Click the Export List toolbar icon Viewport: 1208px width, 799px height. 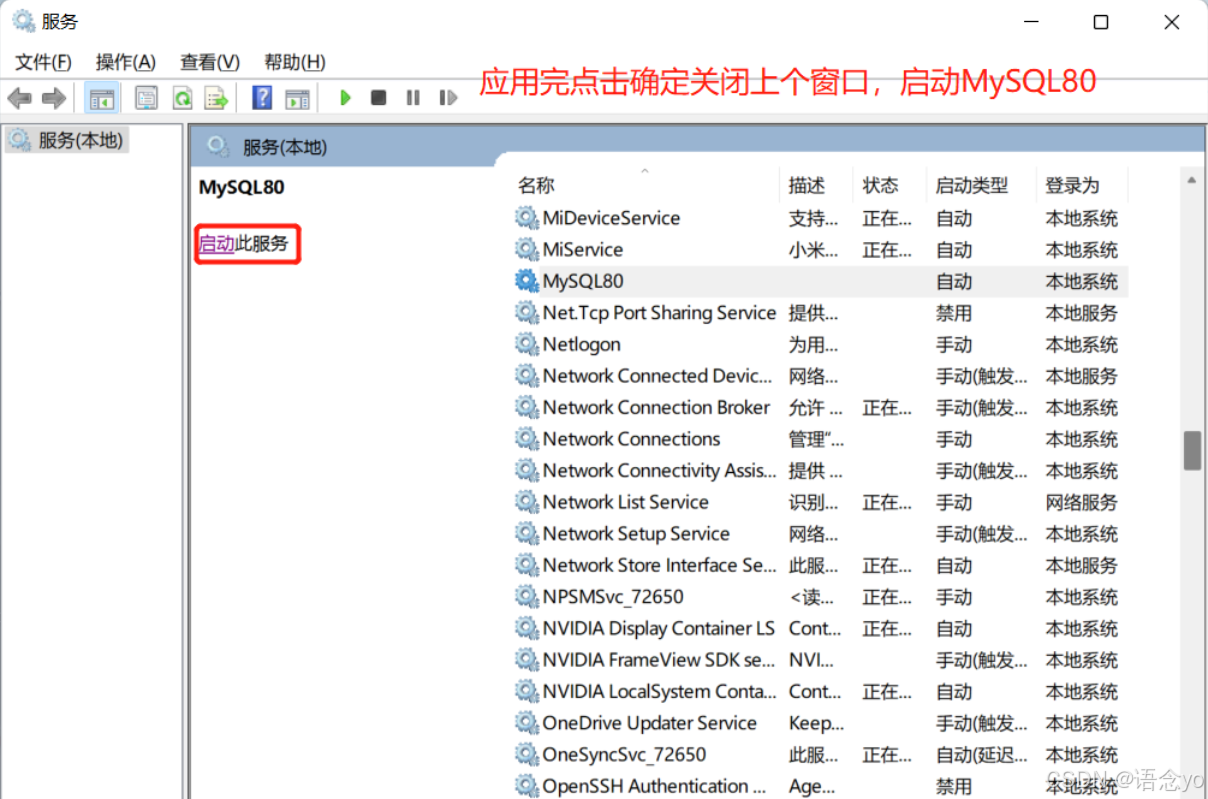click(x=215, y=98)
